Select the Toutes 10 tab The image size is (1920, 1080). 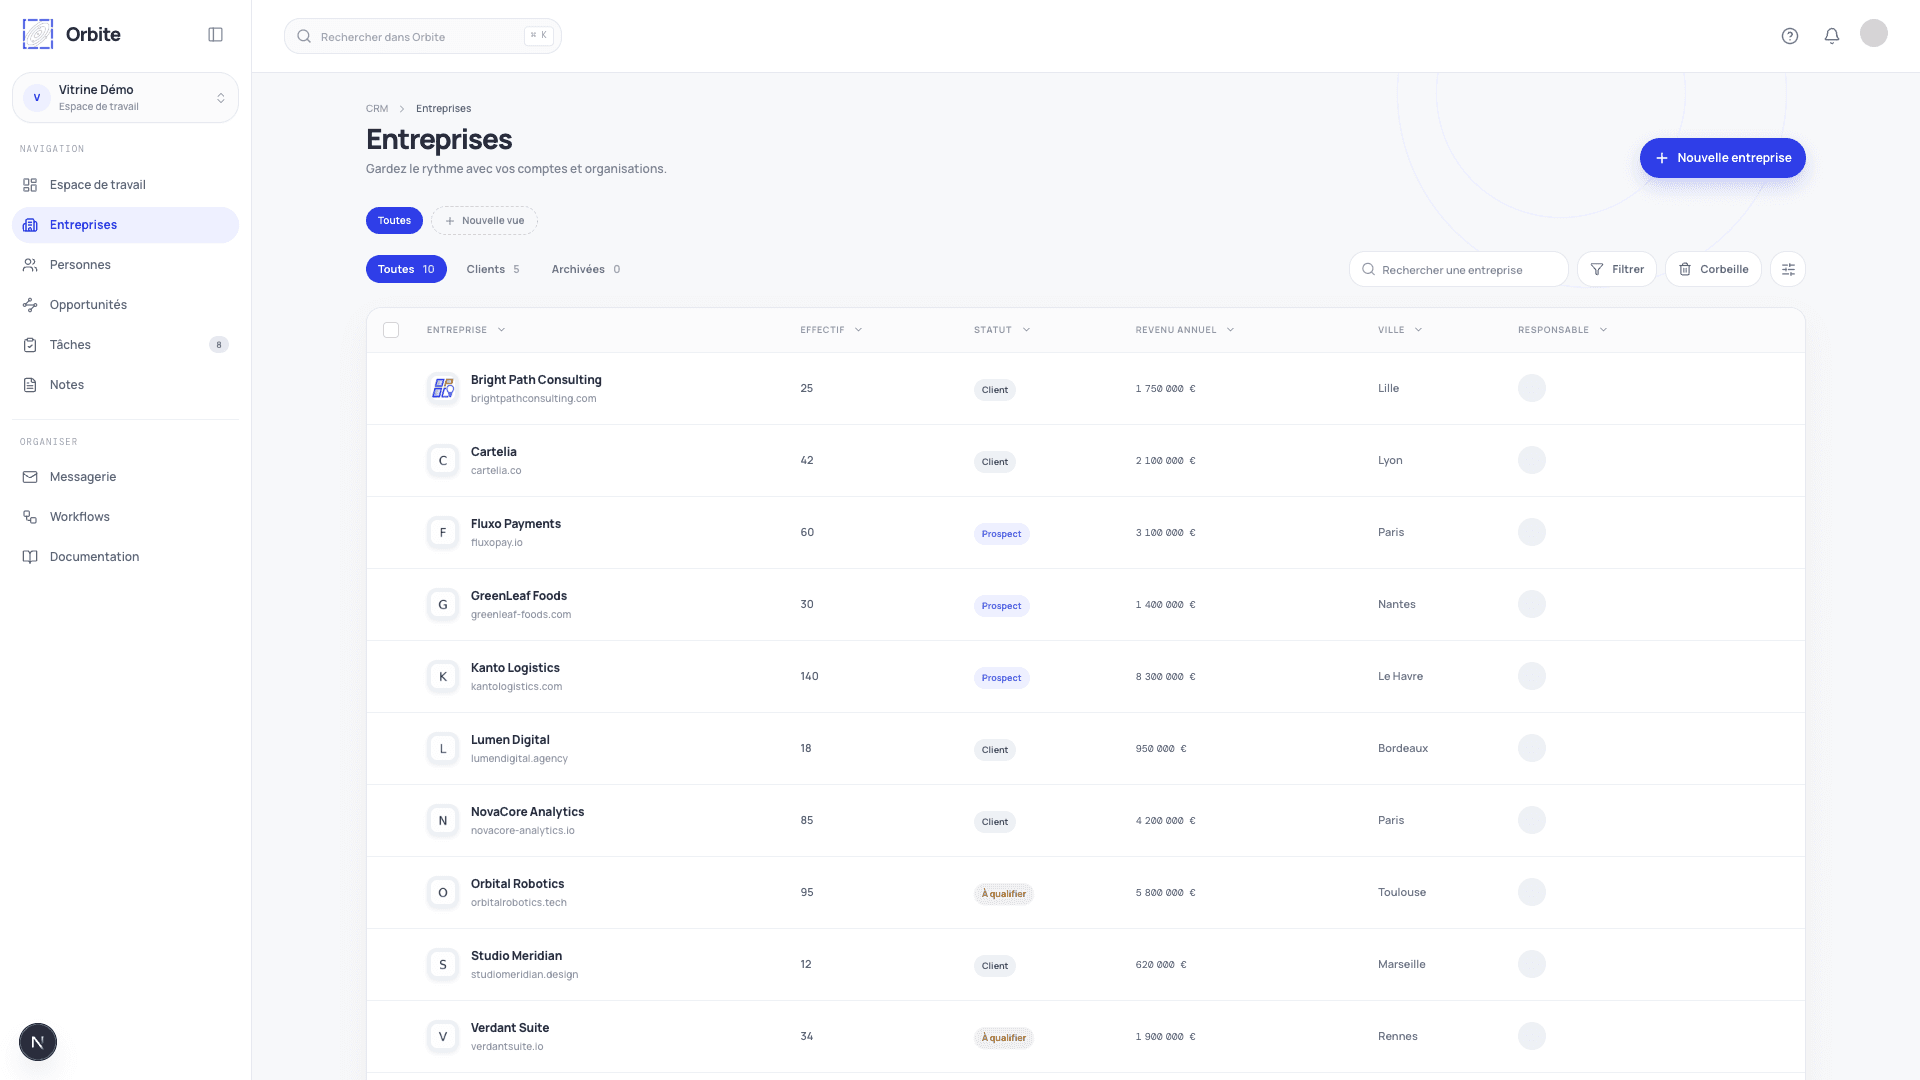pos(406,269)
